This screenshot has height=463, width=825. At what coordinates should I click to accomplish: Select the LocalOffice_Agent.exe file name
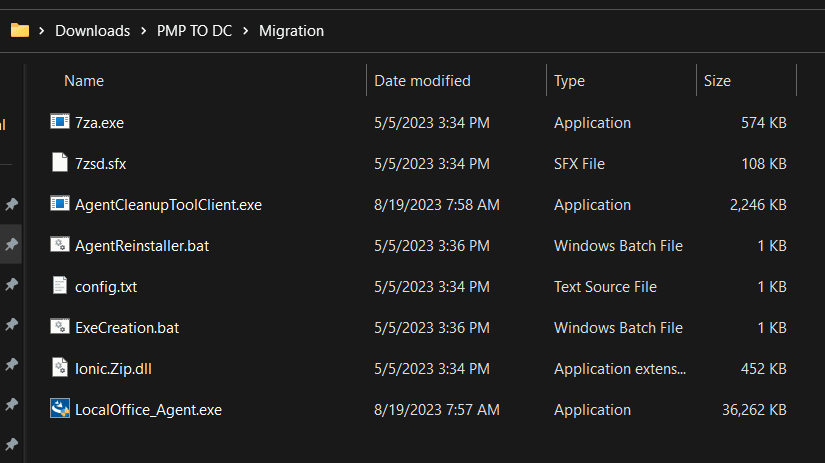pos(148,409)
